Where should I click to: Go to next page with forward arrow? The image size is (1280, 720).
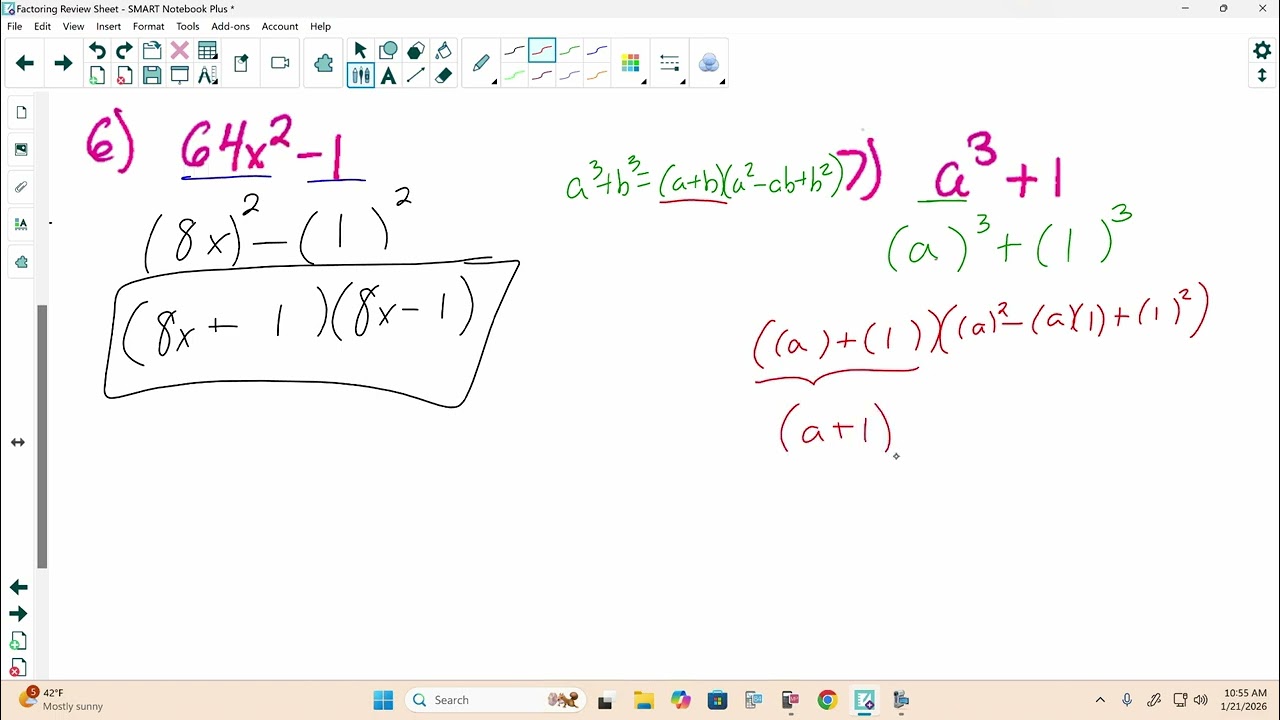point(63,63)
